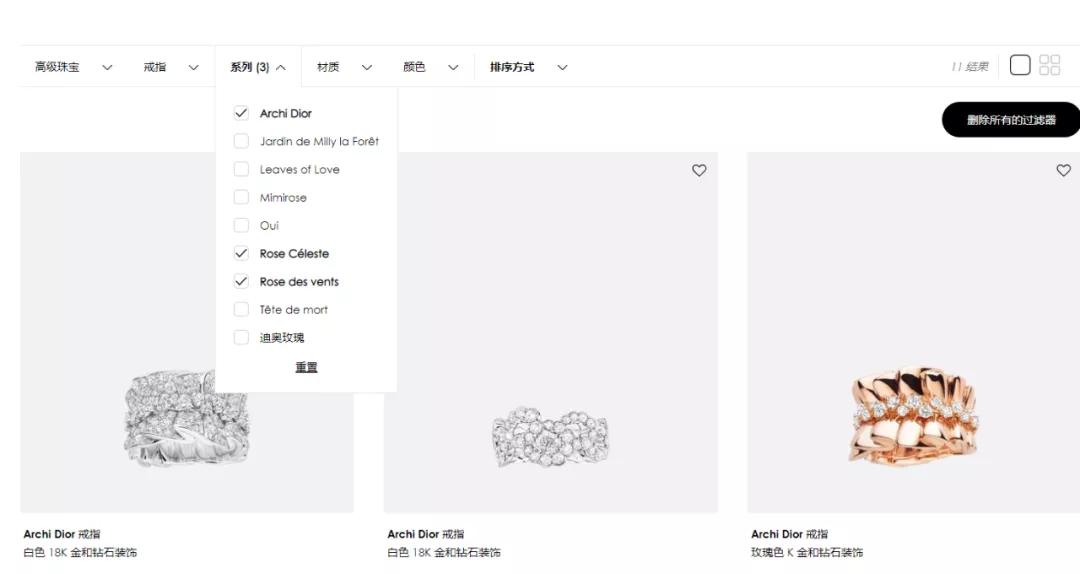Image resolution: width=1080 pixels, height=574 pixels.
Task: Check the Leaves of Love checkbox
Action: pyautogui.click(x=241, y=170)
